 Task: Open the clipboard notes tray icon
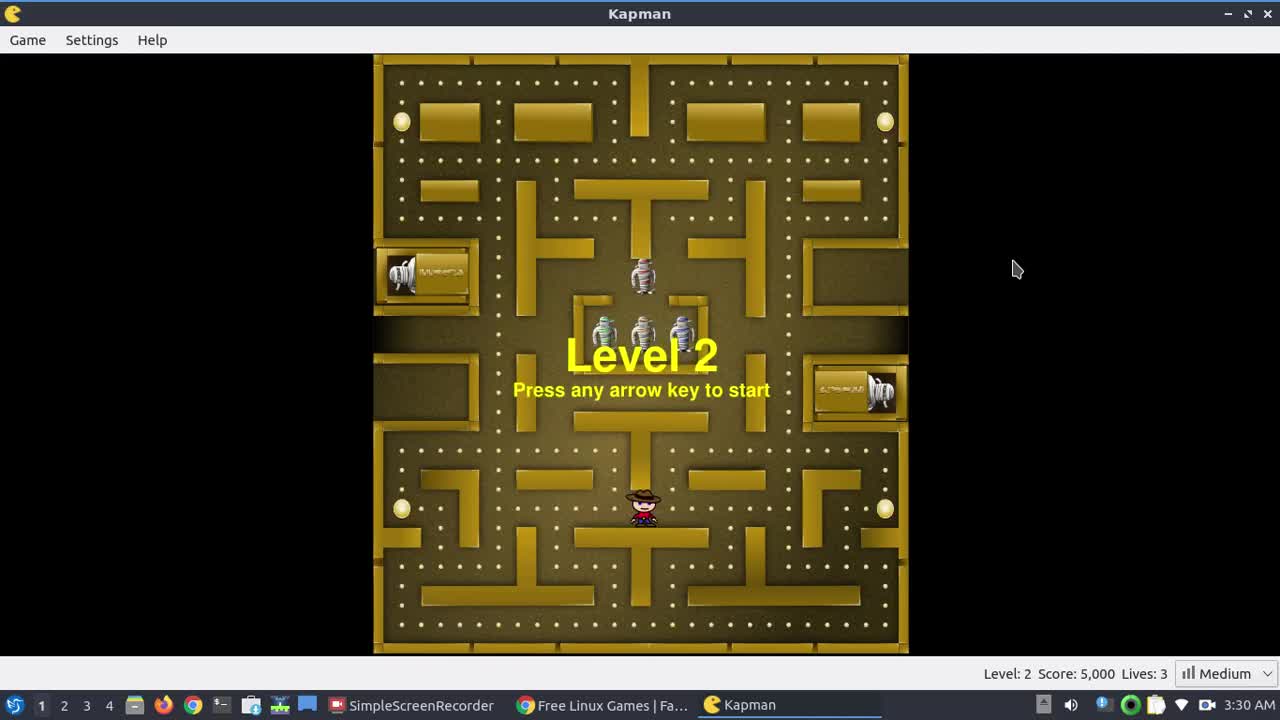(x=1156, y=705)
